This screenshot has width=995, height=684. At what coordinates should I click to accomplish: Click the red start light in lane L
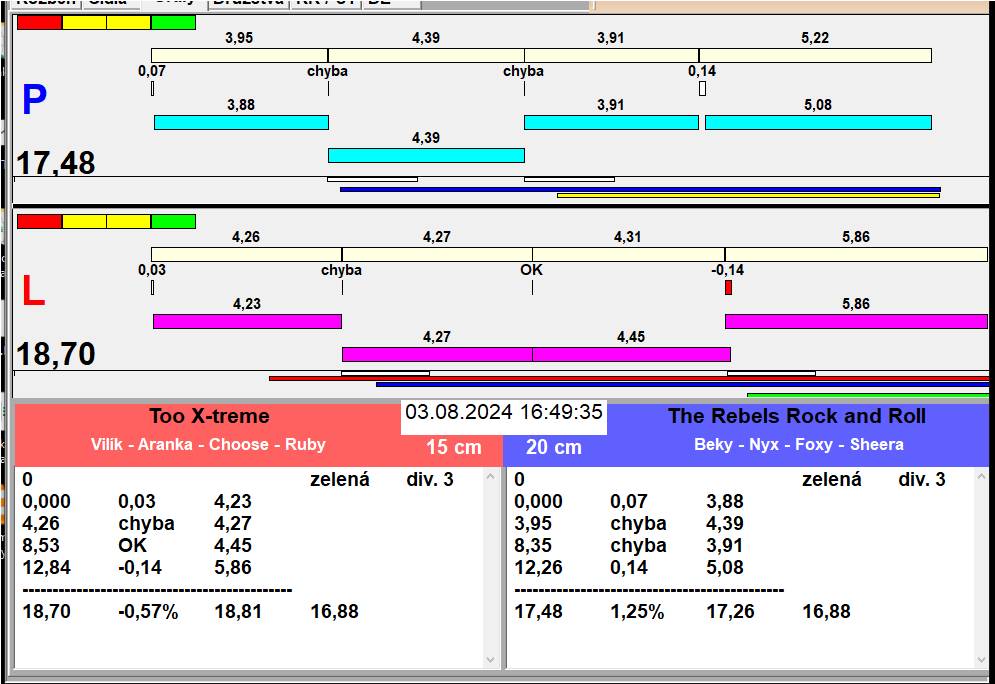(39, 221)
